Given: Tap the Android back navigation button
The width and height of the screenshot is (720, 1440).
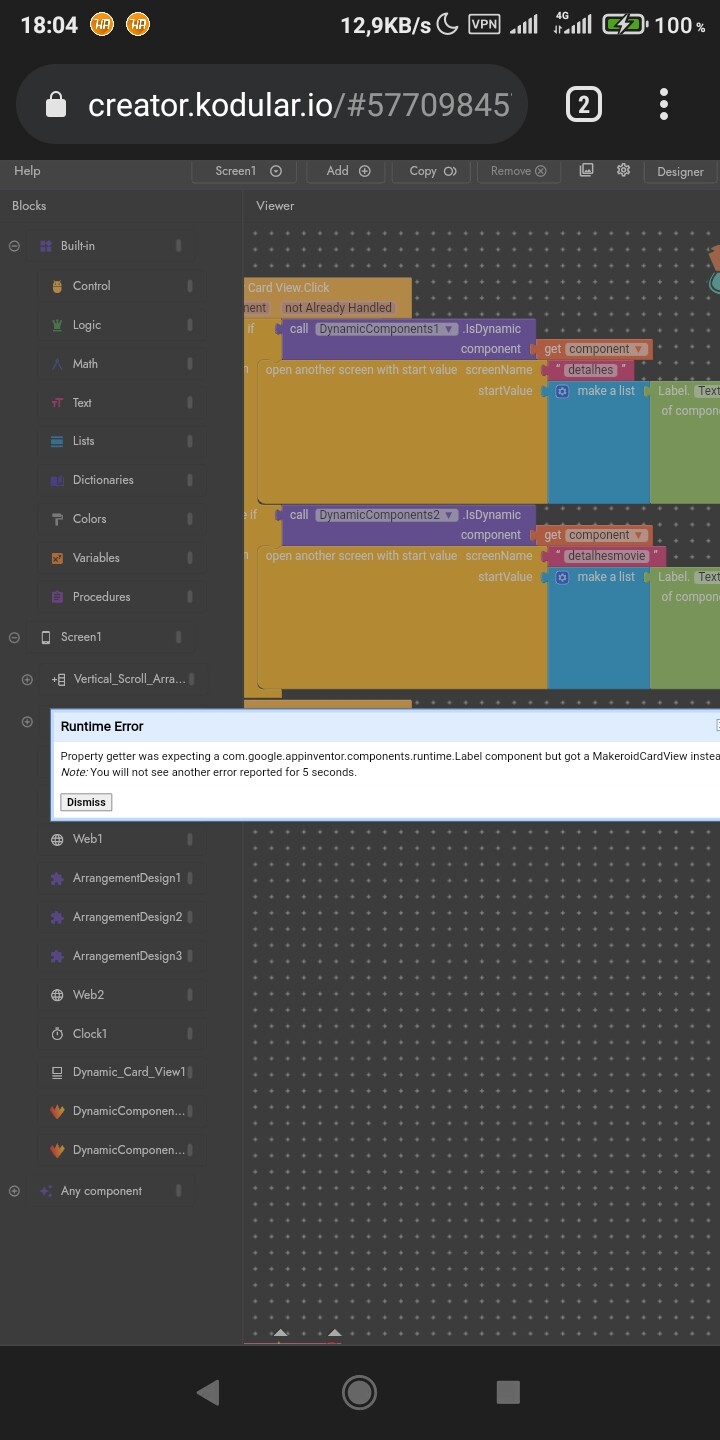Looking at the screenshot, I should 208,1392.
